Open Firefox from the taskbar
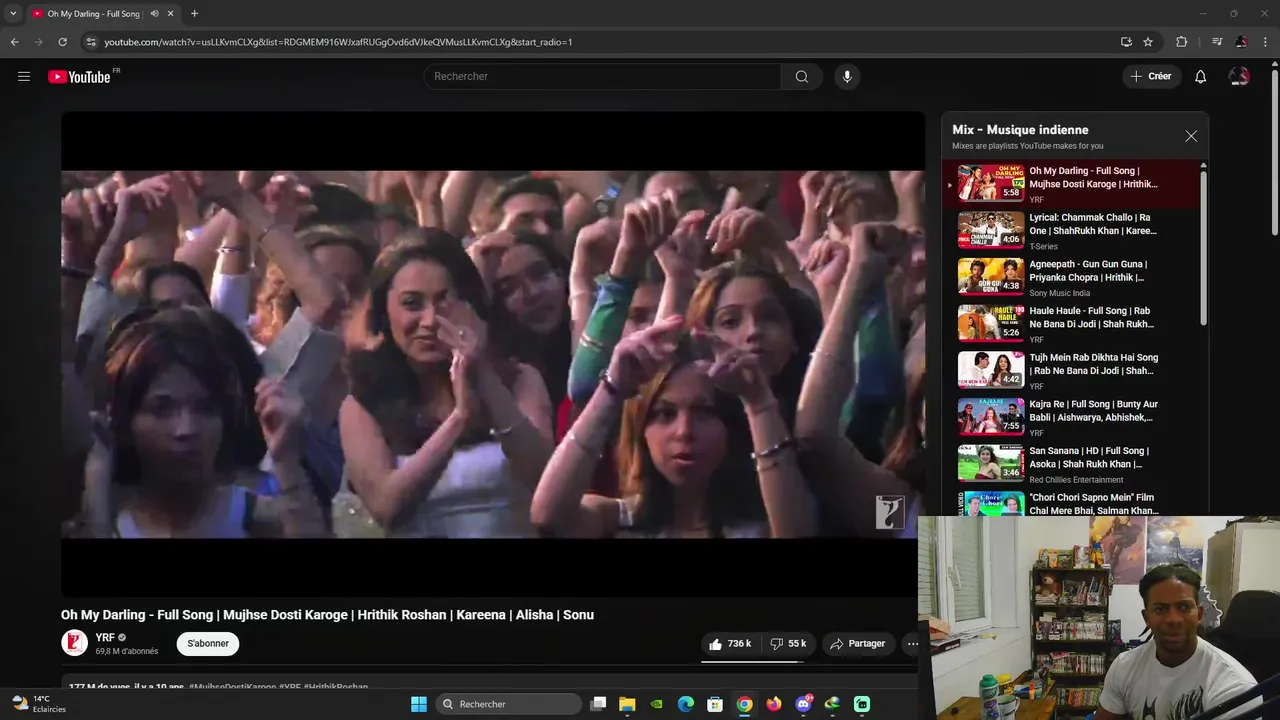The height and width of the screenshot is (720, 1280). (x=774, y=704)
